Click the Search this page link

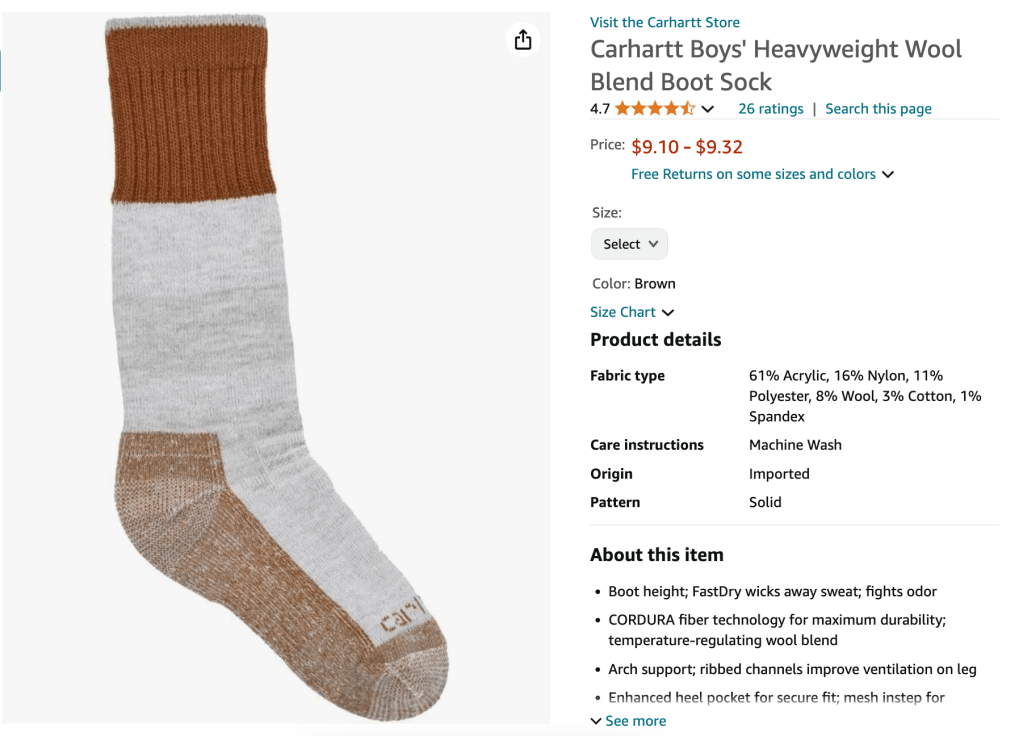click(878, 109)
